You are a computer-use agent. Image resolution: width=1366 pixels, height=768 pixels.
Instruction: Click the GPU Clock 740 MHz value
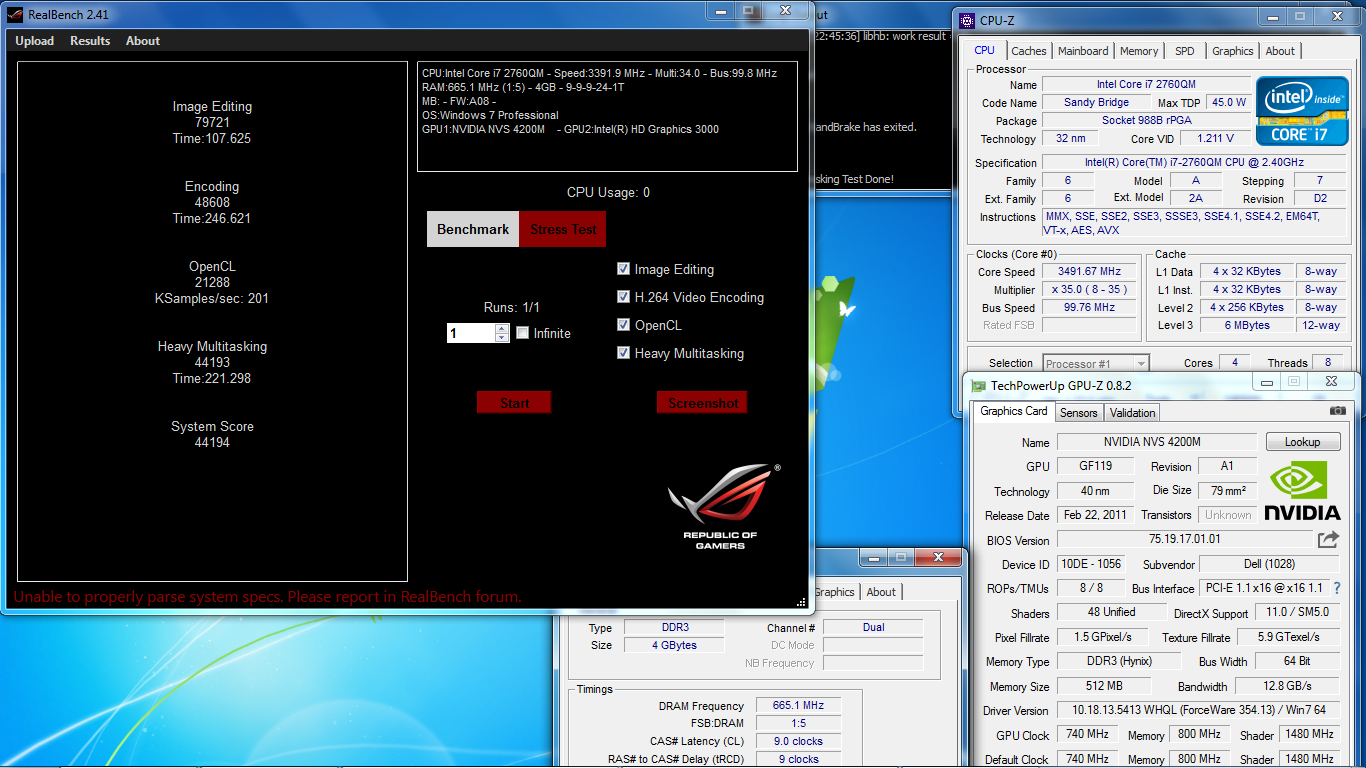click(x=1086, y=735)
